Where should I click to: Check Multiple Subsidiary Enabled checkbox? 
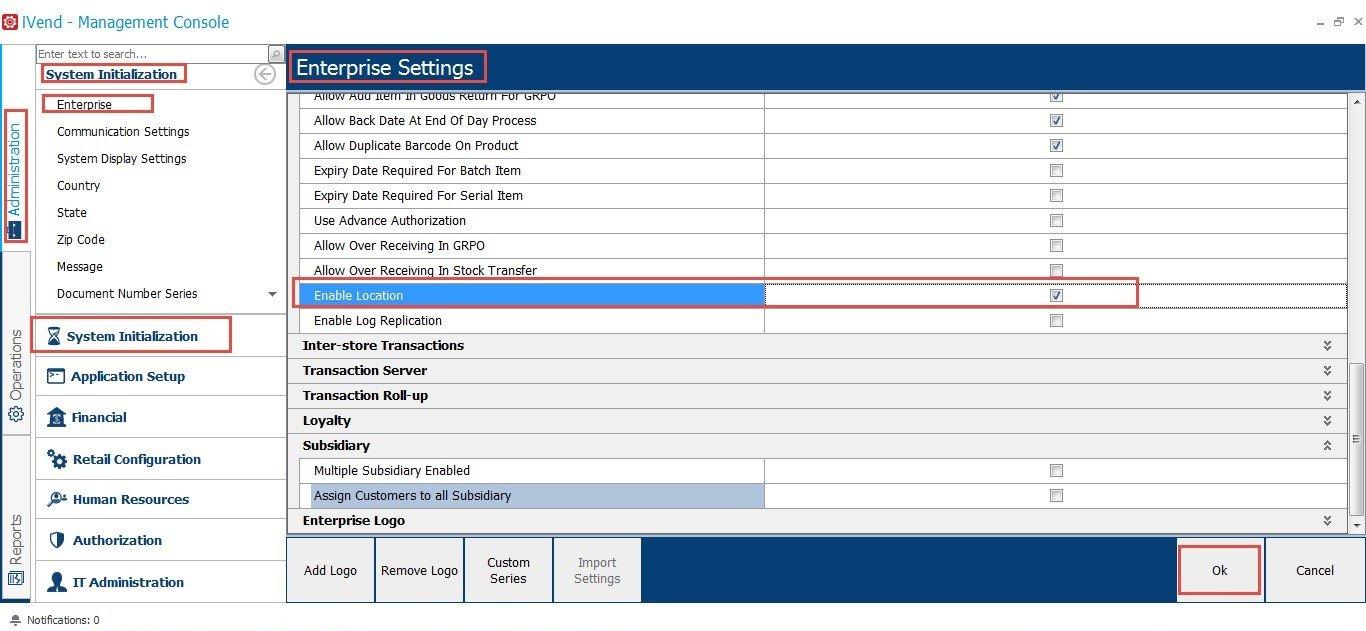click(x=1056, y=470)
